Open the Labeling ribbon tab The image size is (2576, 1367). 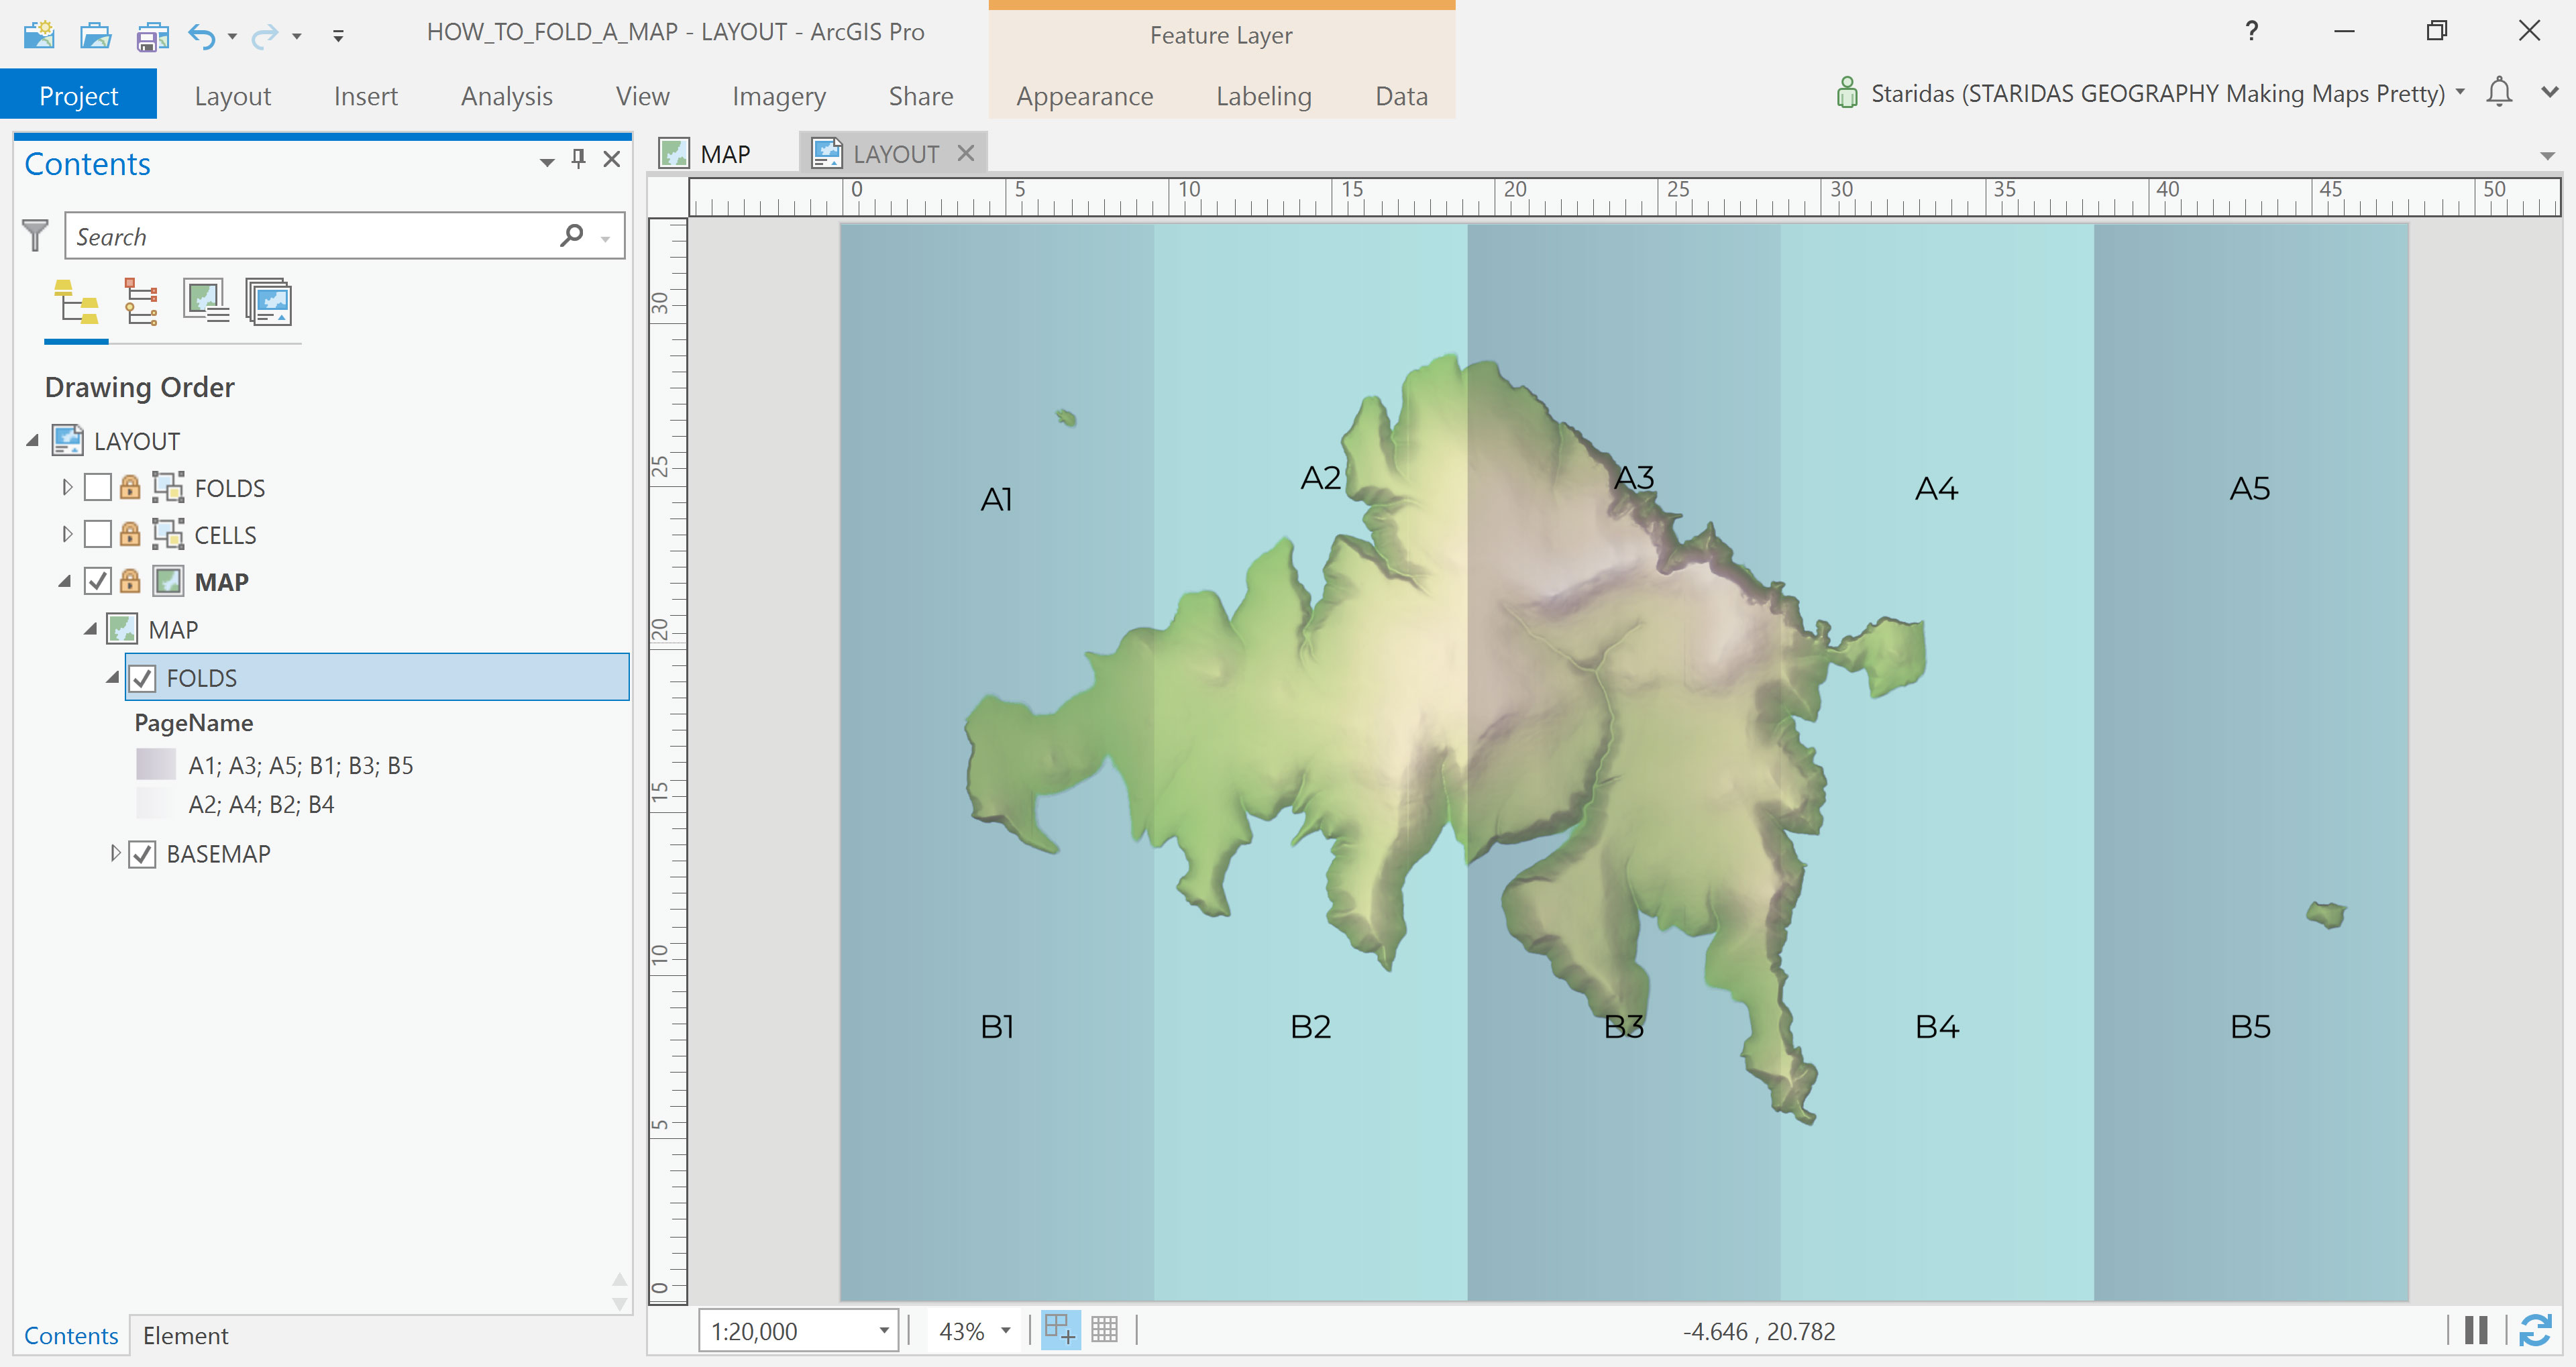click(x=1263, y=96)
